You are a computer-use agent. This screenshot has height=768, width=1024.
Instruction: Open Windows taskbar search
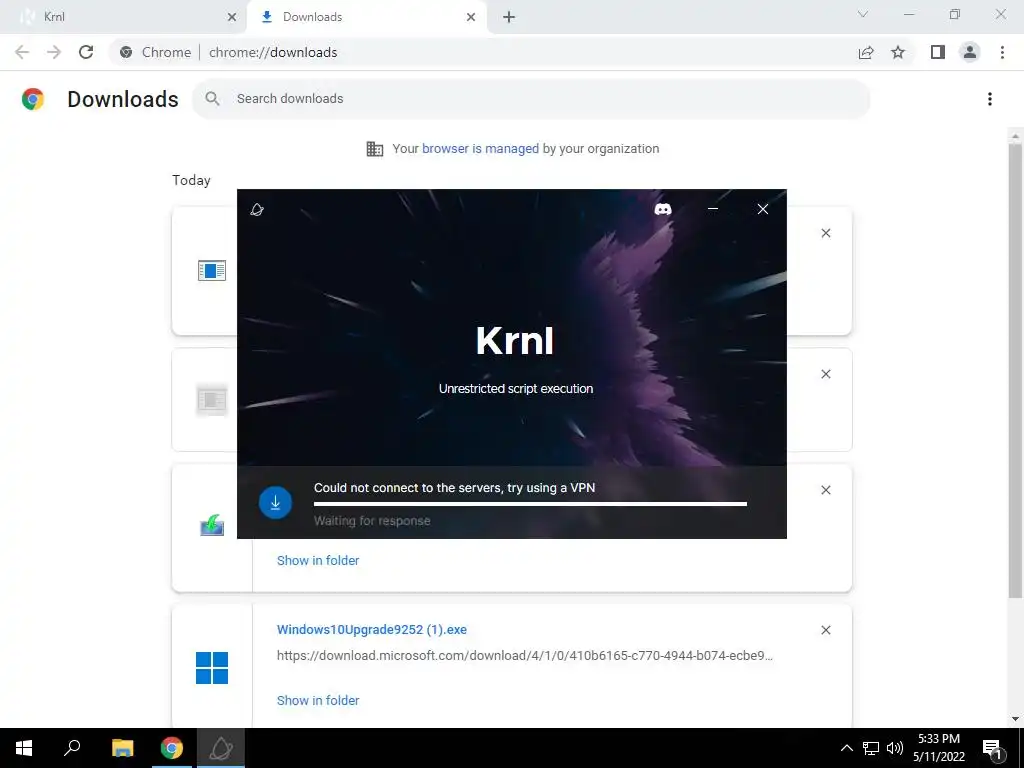pos(72,748)
